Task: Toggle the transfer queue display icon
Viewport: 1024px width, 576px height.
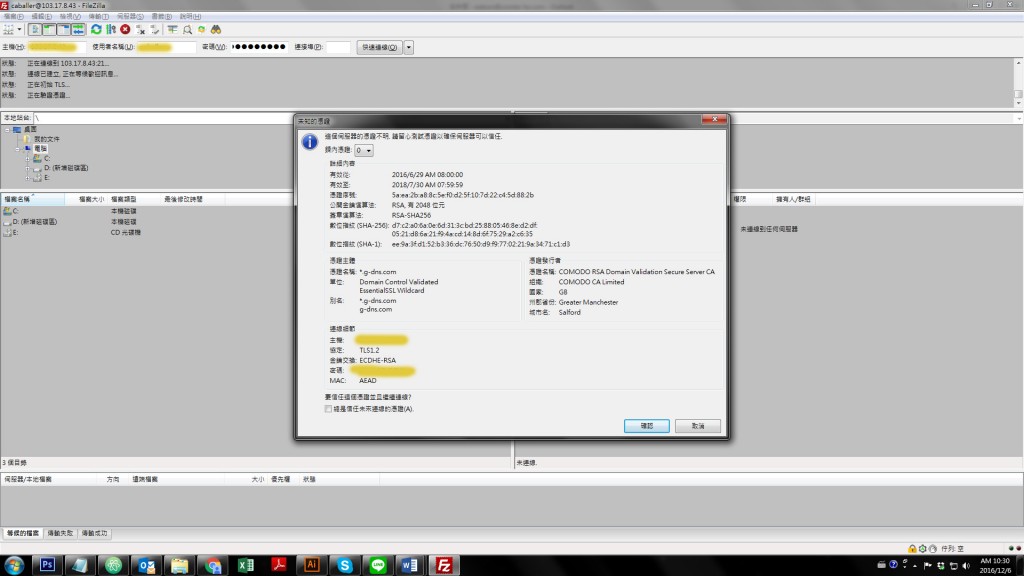Action: [x=78, y=29]
